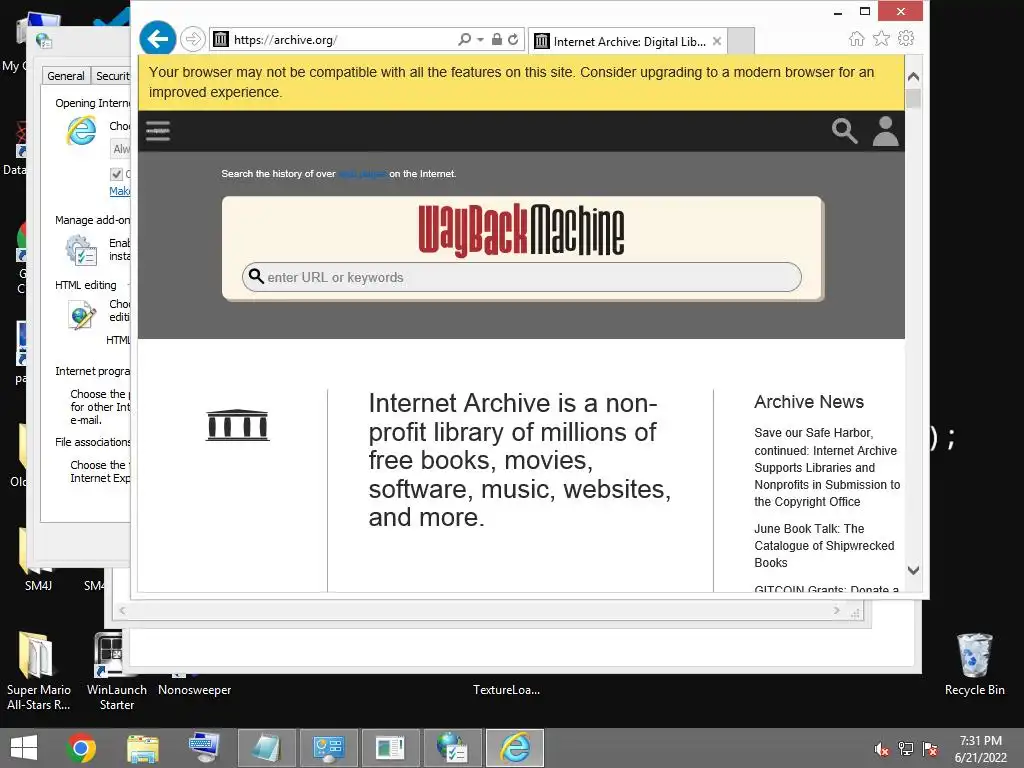The width and height of the screenshot is (1024, 768).
Task: Click the Manage add-ons gear icon
Action: (x=81, y=249)
